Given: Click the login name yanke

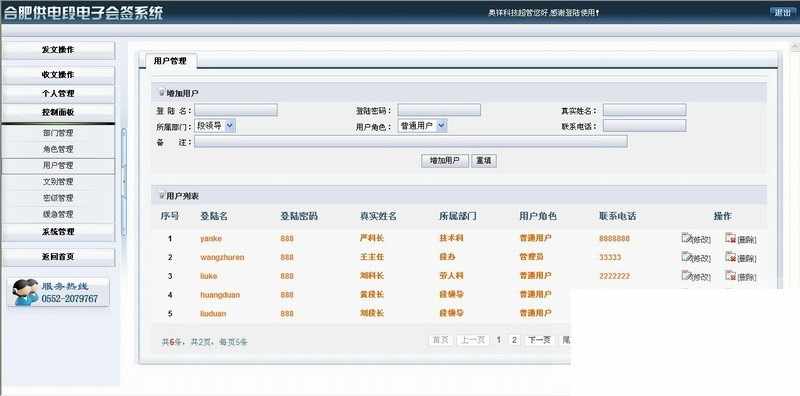Looking at the screenshot, I should coord(211,238).
